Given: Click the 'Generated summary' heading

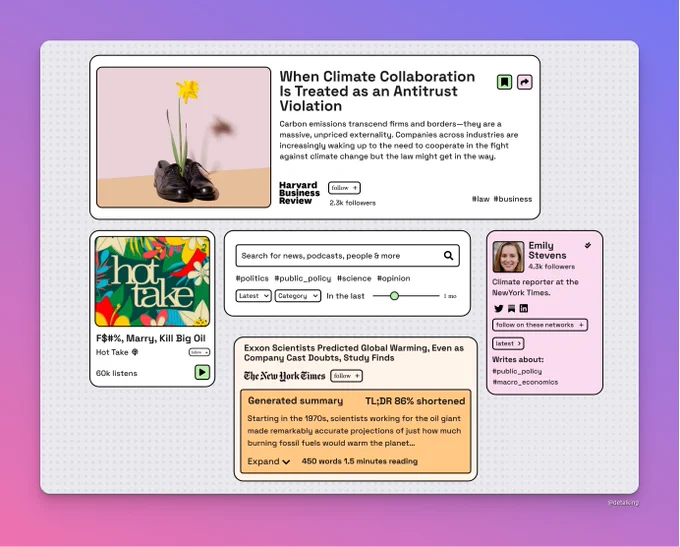Looking at the screenshot, I should 295,401.
